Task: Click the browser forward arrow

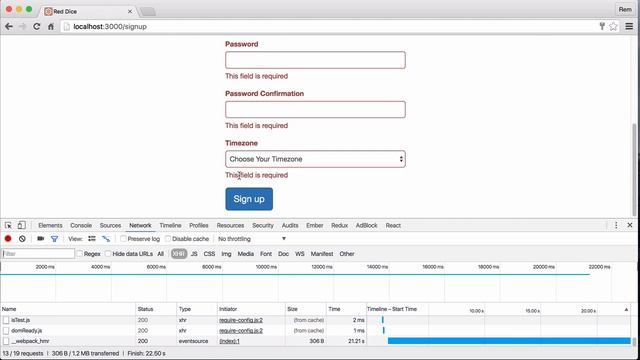Action: tap(22, 27)
